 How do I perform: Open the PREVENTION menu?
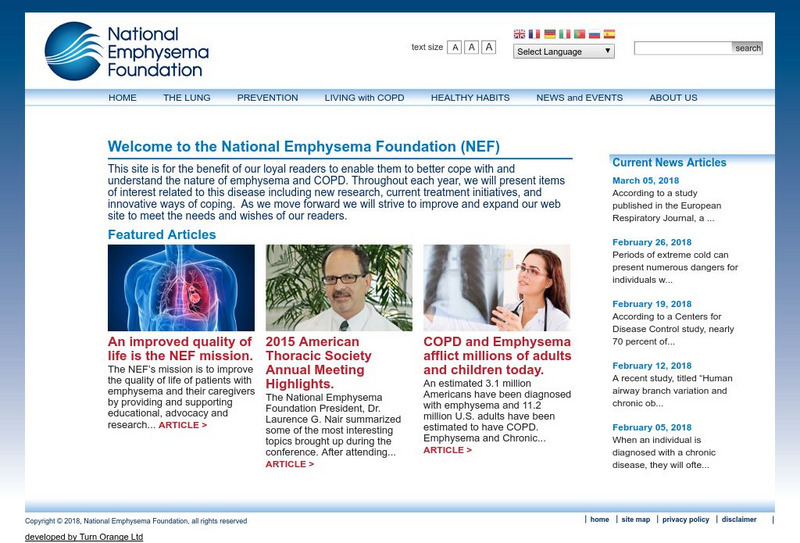[267, 97]
